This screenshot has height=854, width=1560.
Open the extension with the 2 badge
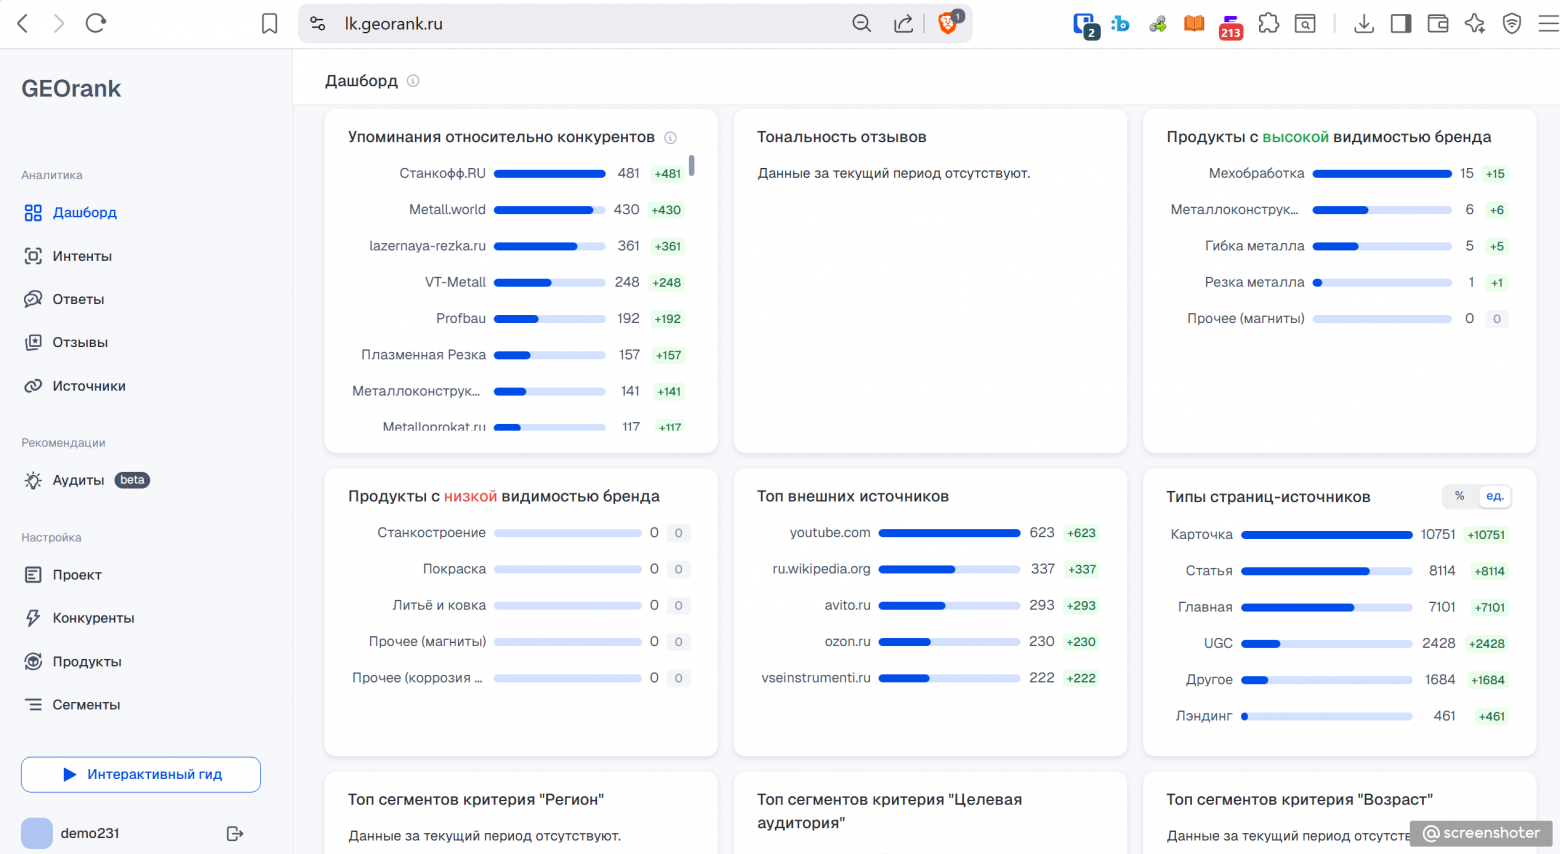(1085, 25)
